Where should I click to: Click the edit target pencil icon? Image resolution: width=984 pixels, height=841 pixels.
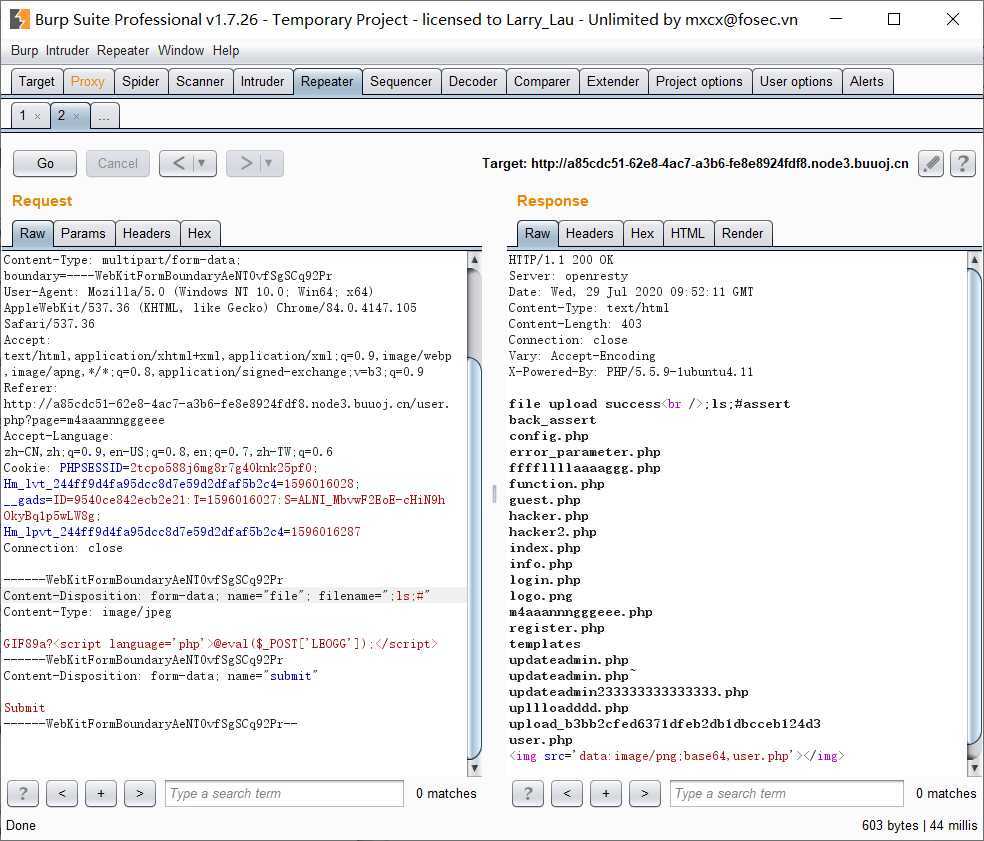(931, 164)
